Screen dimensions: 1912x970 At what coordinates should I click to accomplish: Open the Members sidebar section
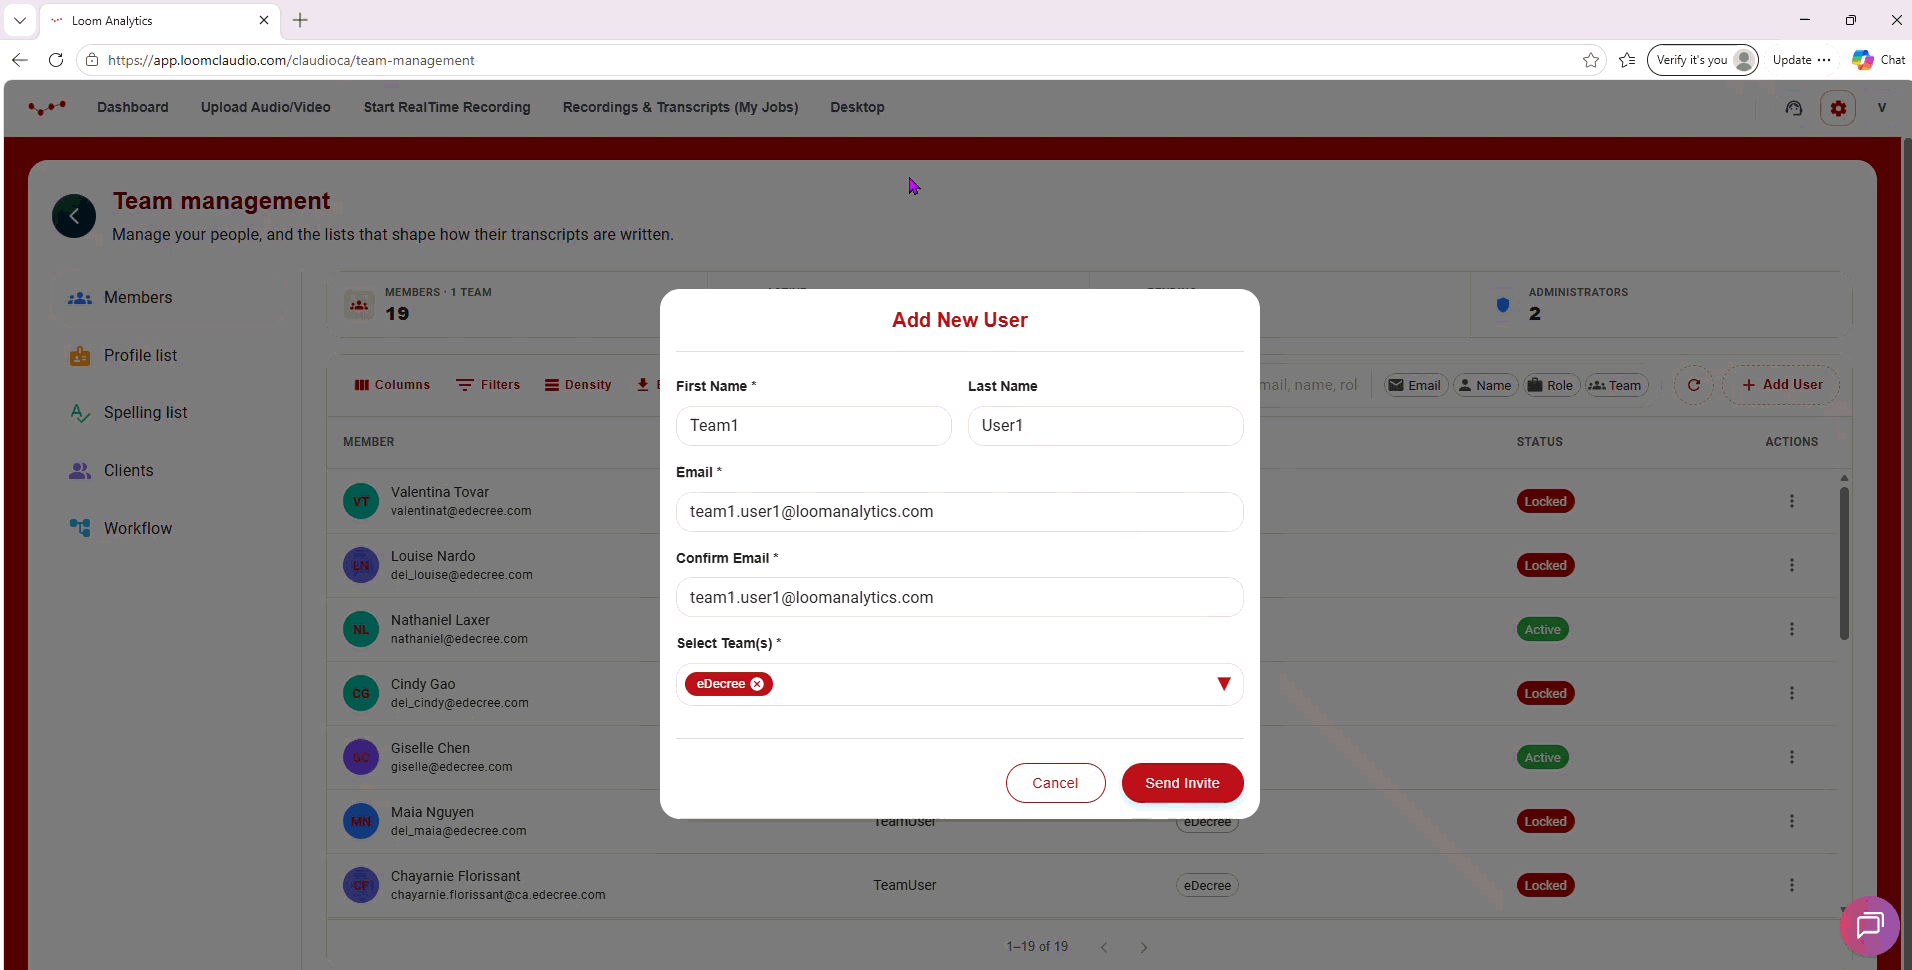(x=170, y=298)
